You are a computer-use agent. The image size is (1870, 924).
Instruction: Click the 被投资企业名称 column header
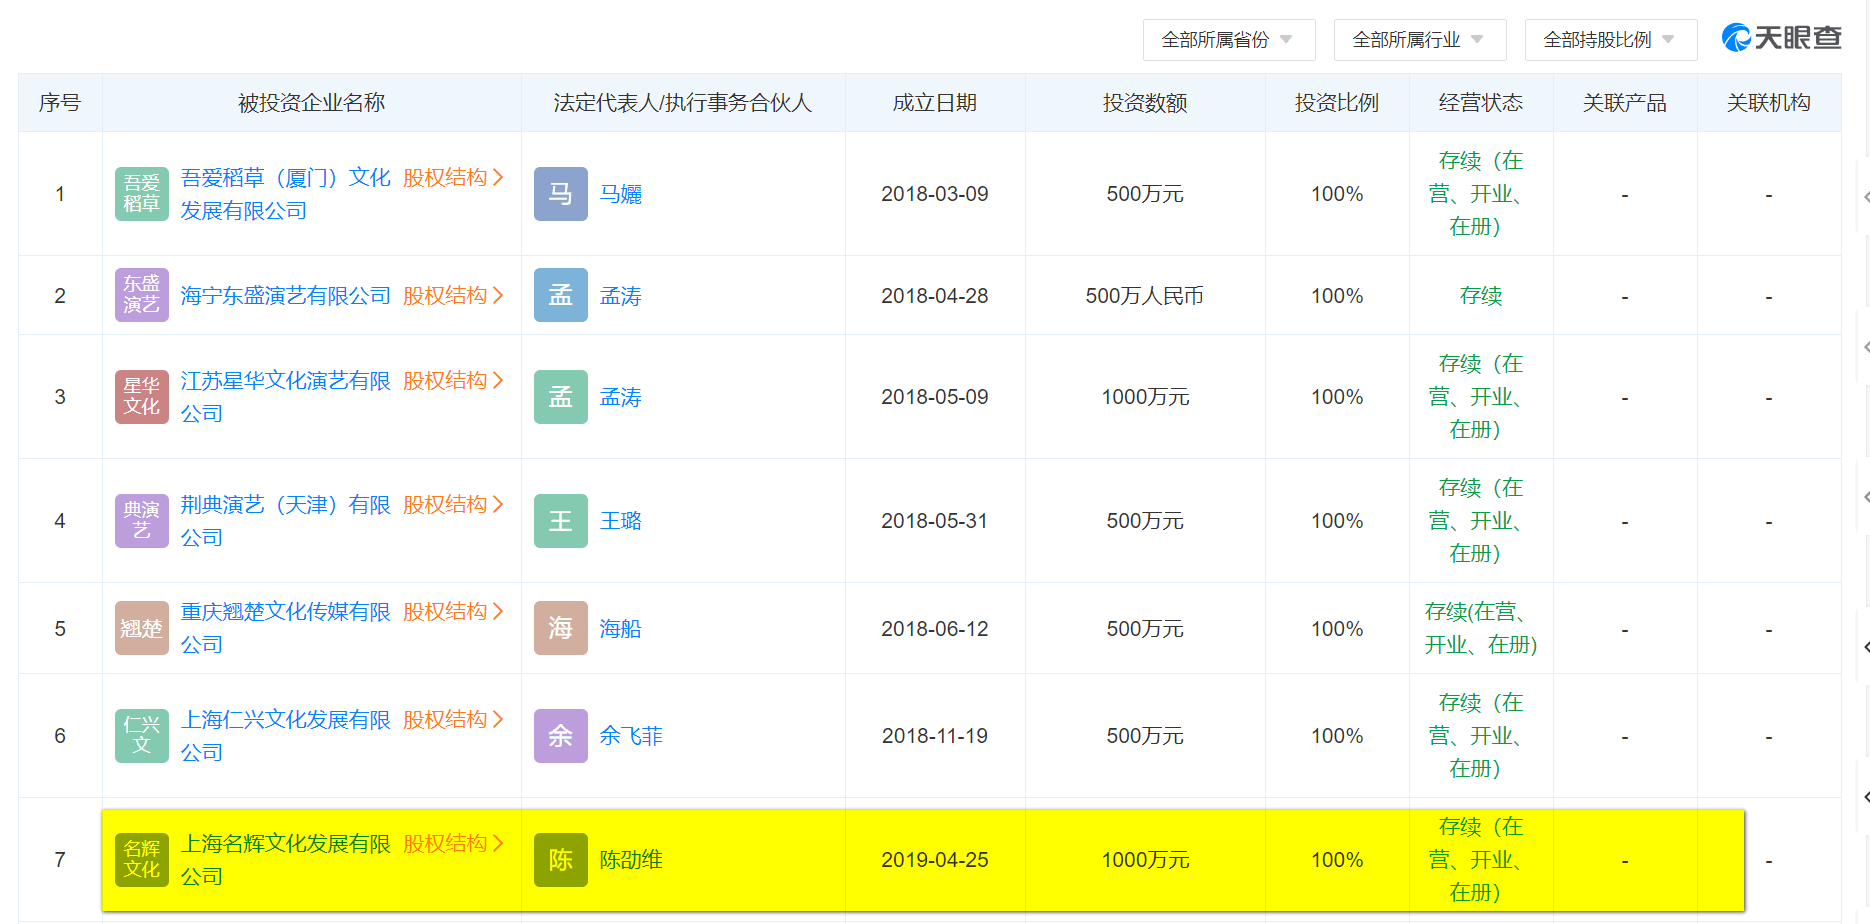[x=312, y=103]
